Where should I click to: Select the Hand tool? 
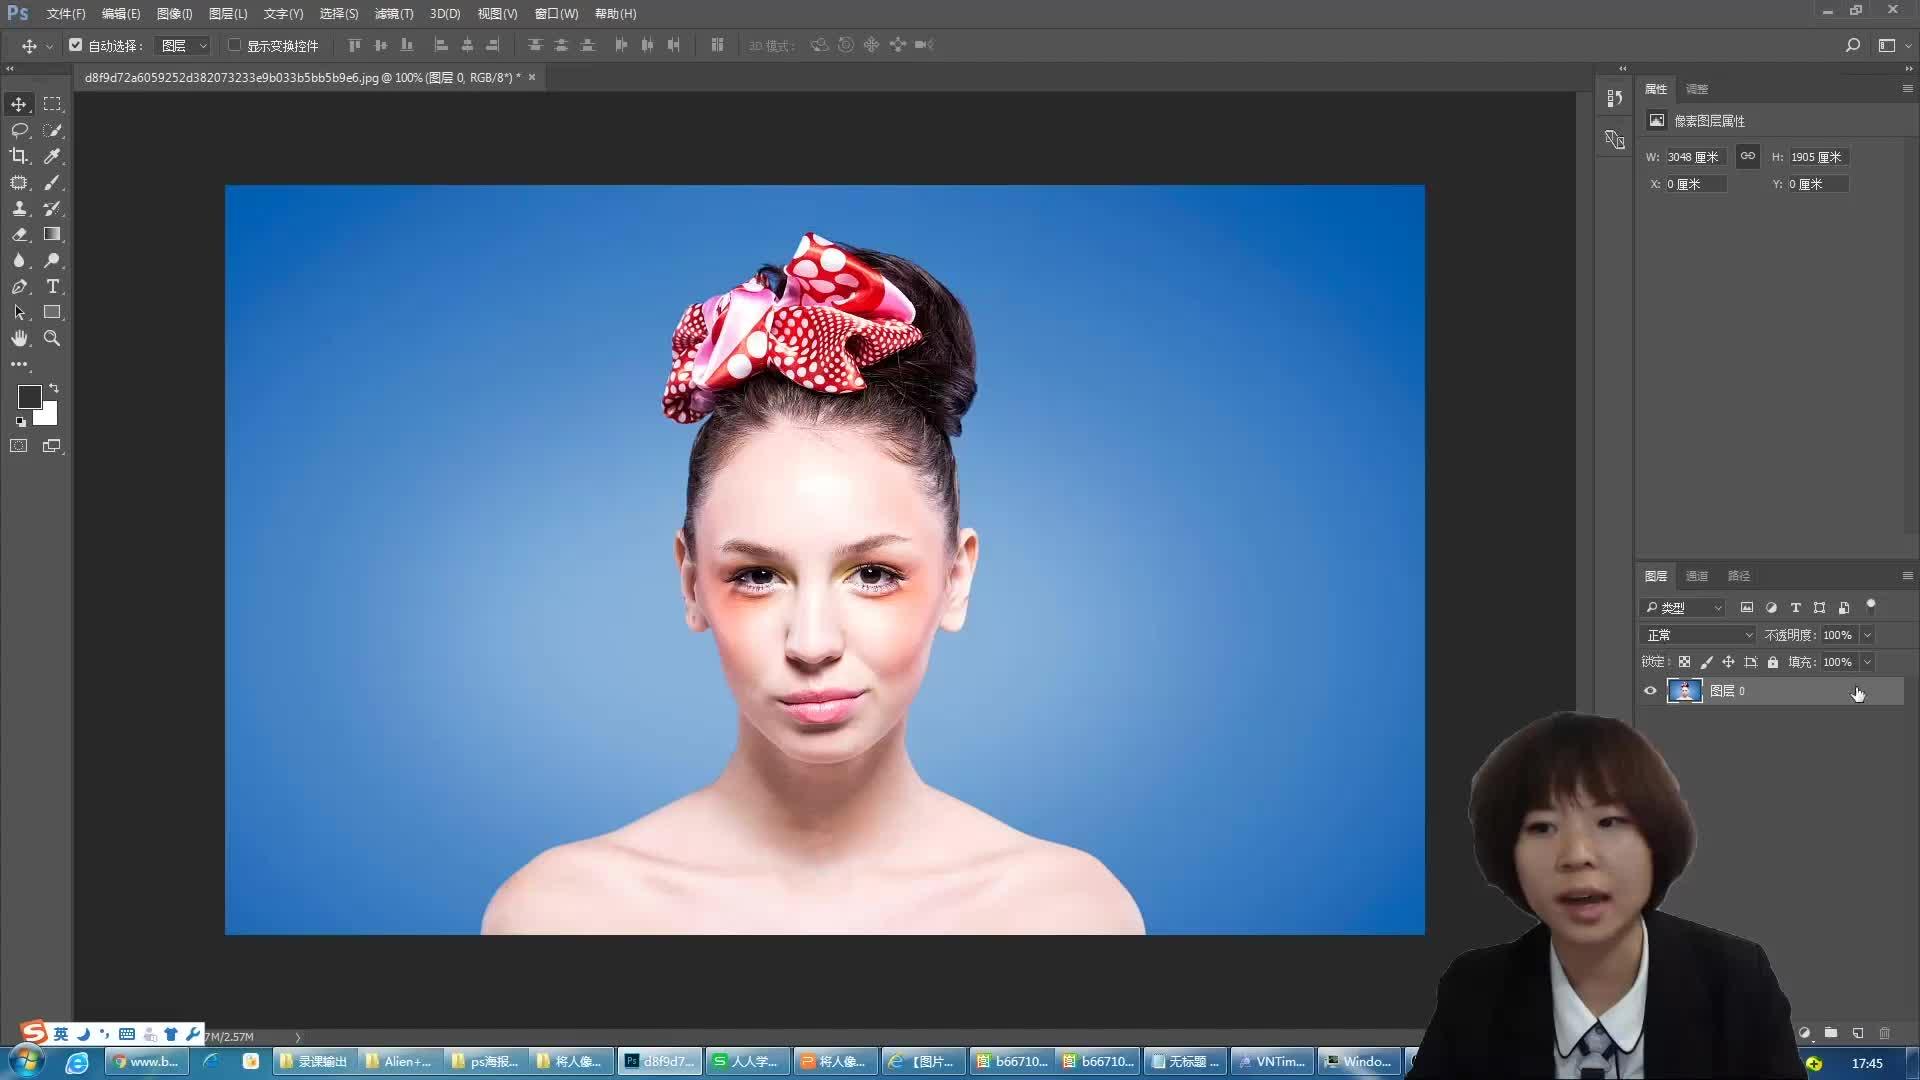coord(19,339)
